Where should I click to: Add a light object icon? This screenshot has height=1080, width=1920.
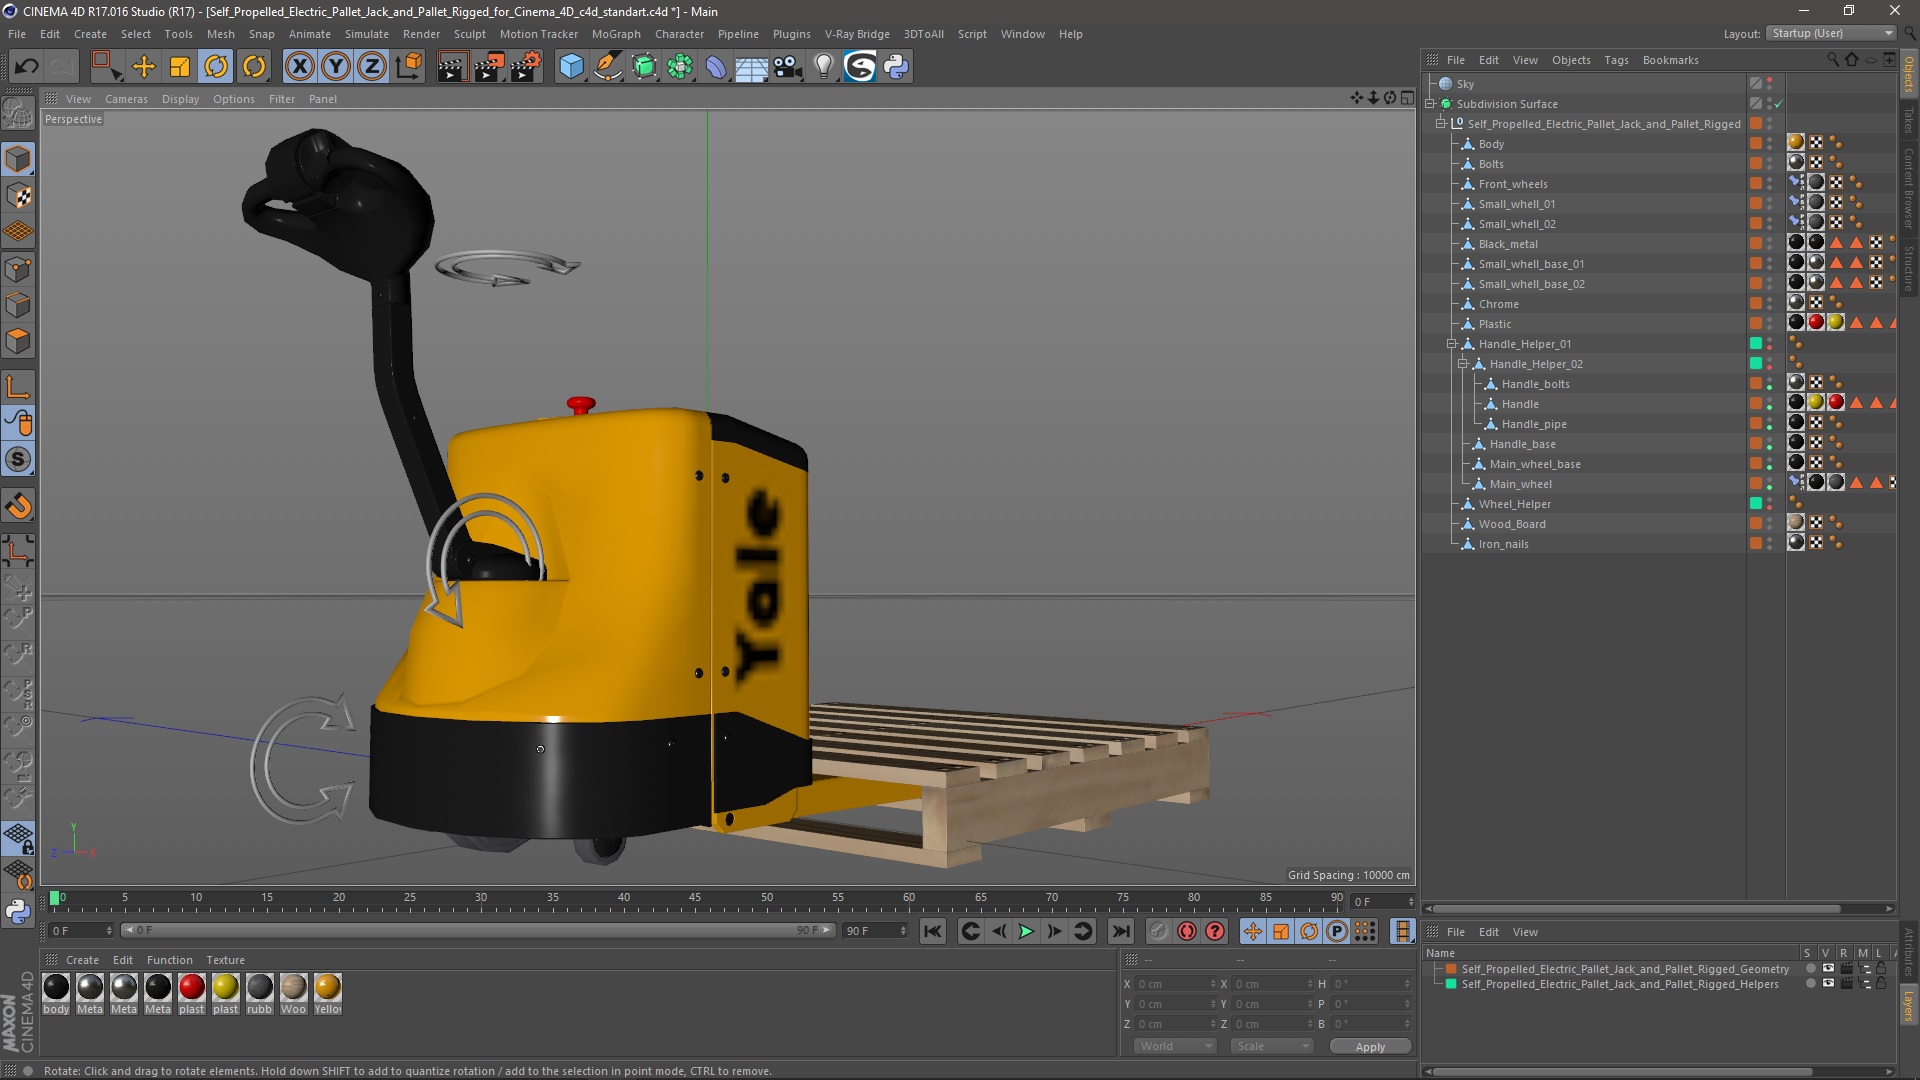point(824,67)
